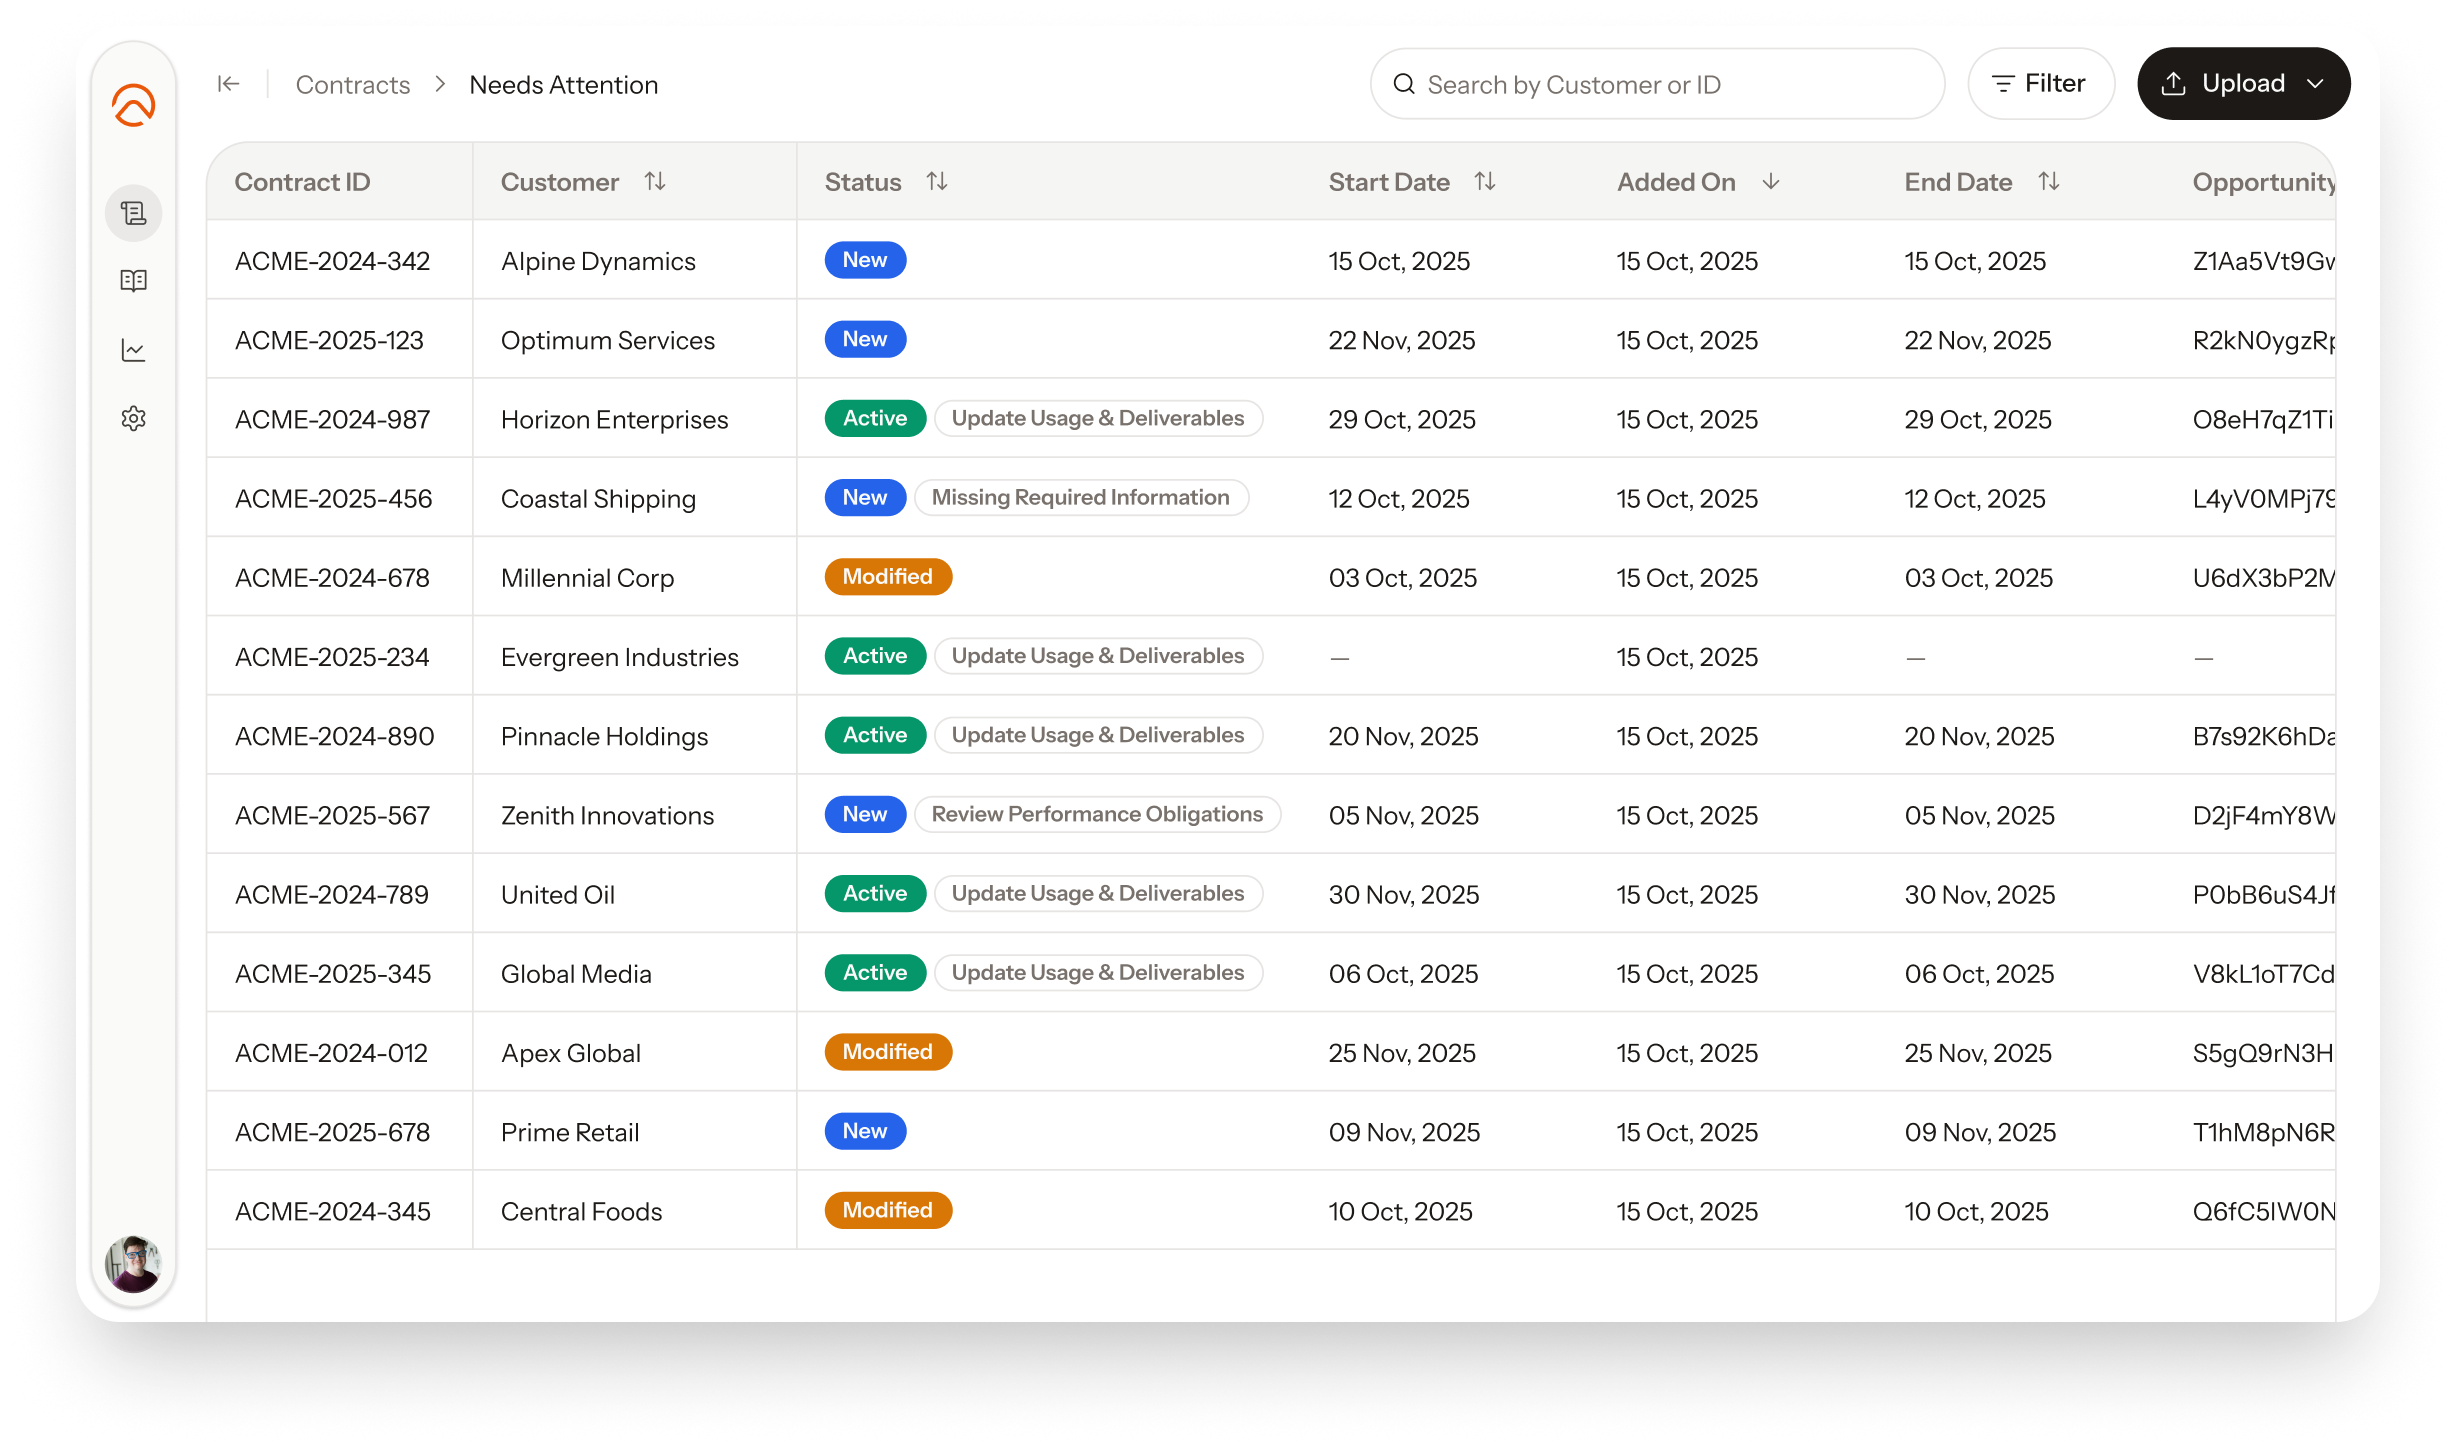Open the user profile avatar
Image resolution: width=2456 pixels, height=1448 pixels.
point(133,1263)
